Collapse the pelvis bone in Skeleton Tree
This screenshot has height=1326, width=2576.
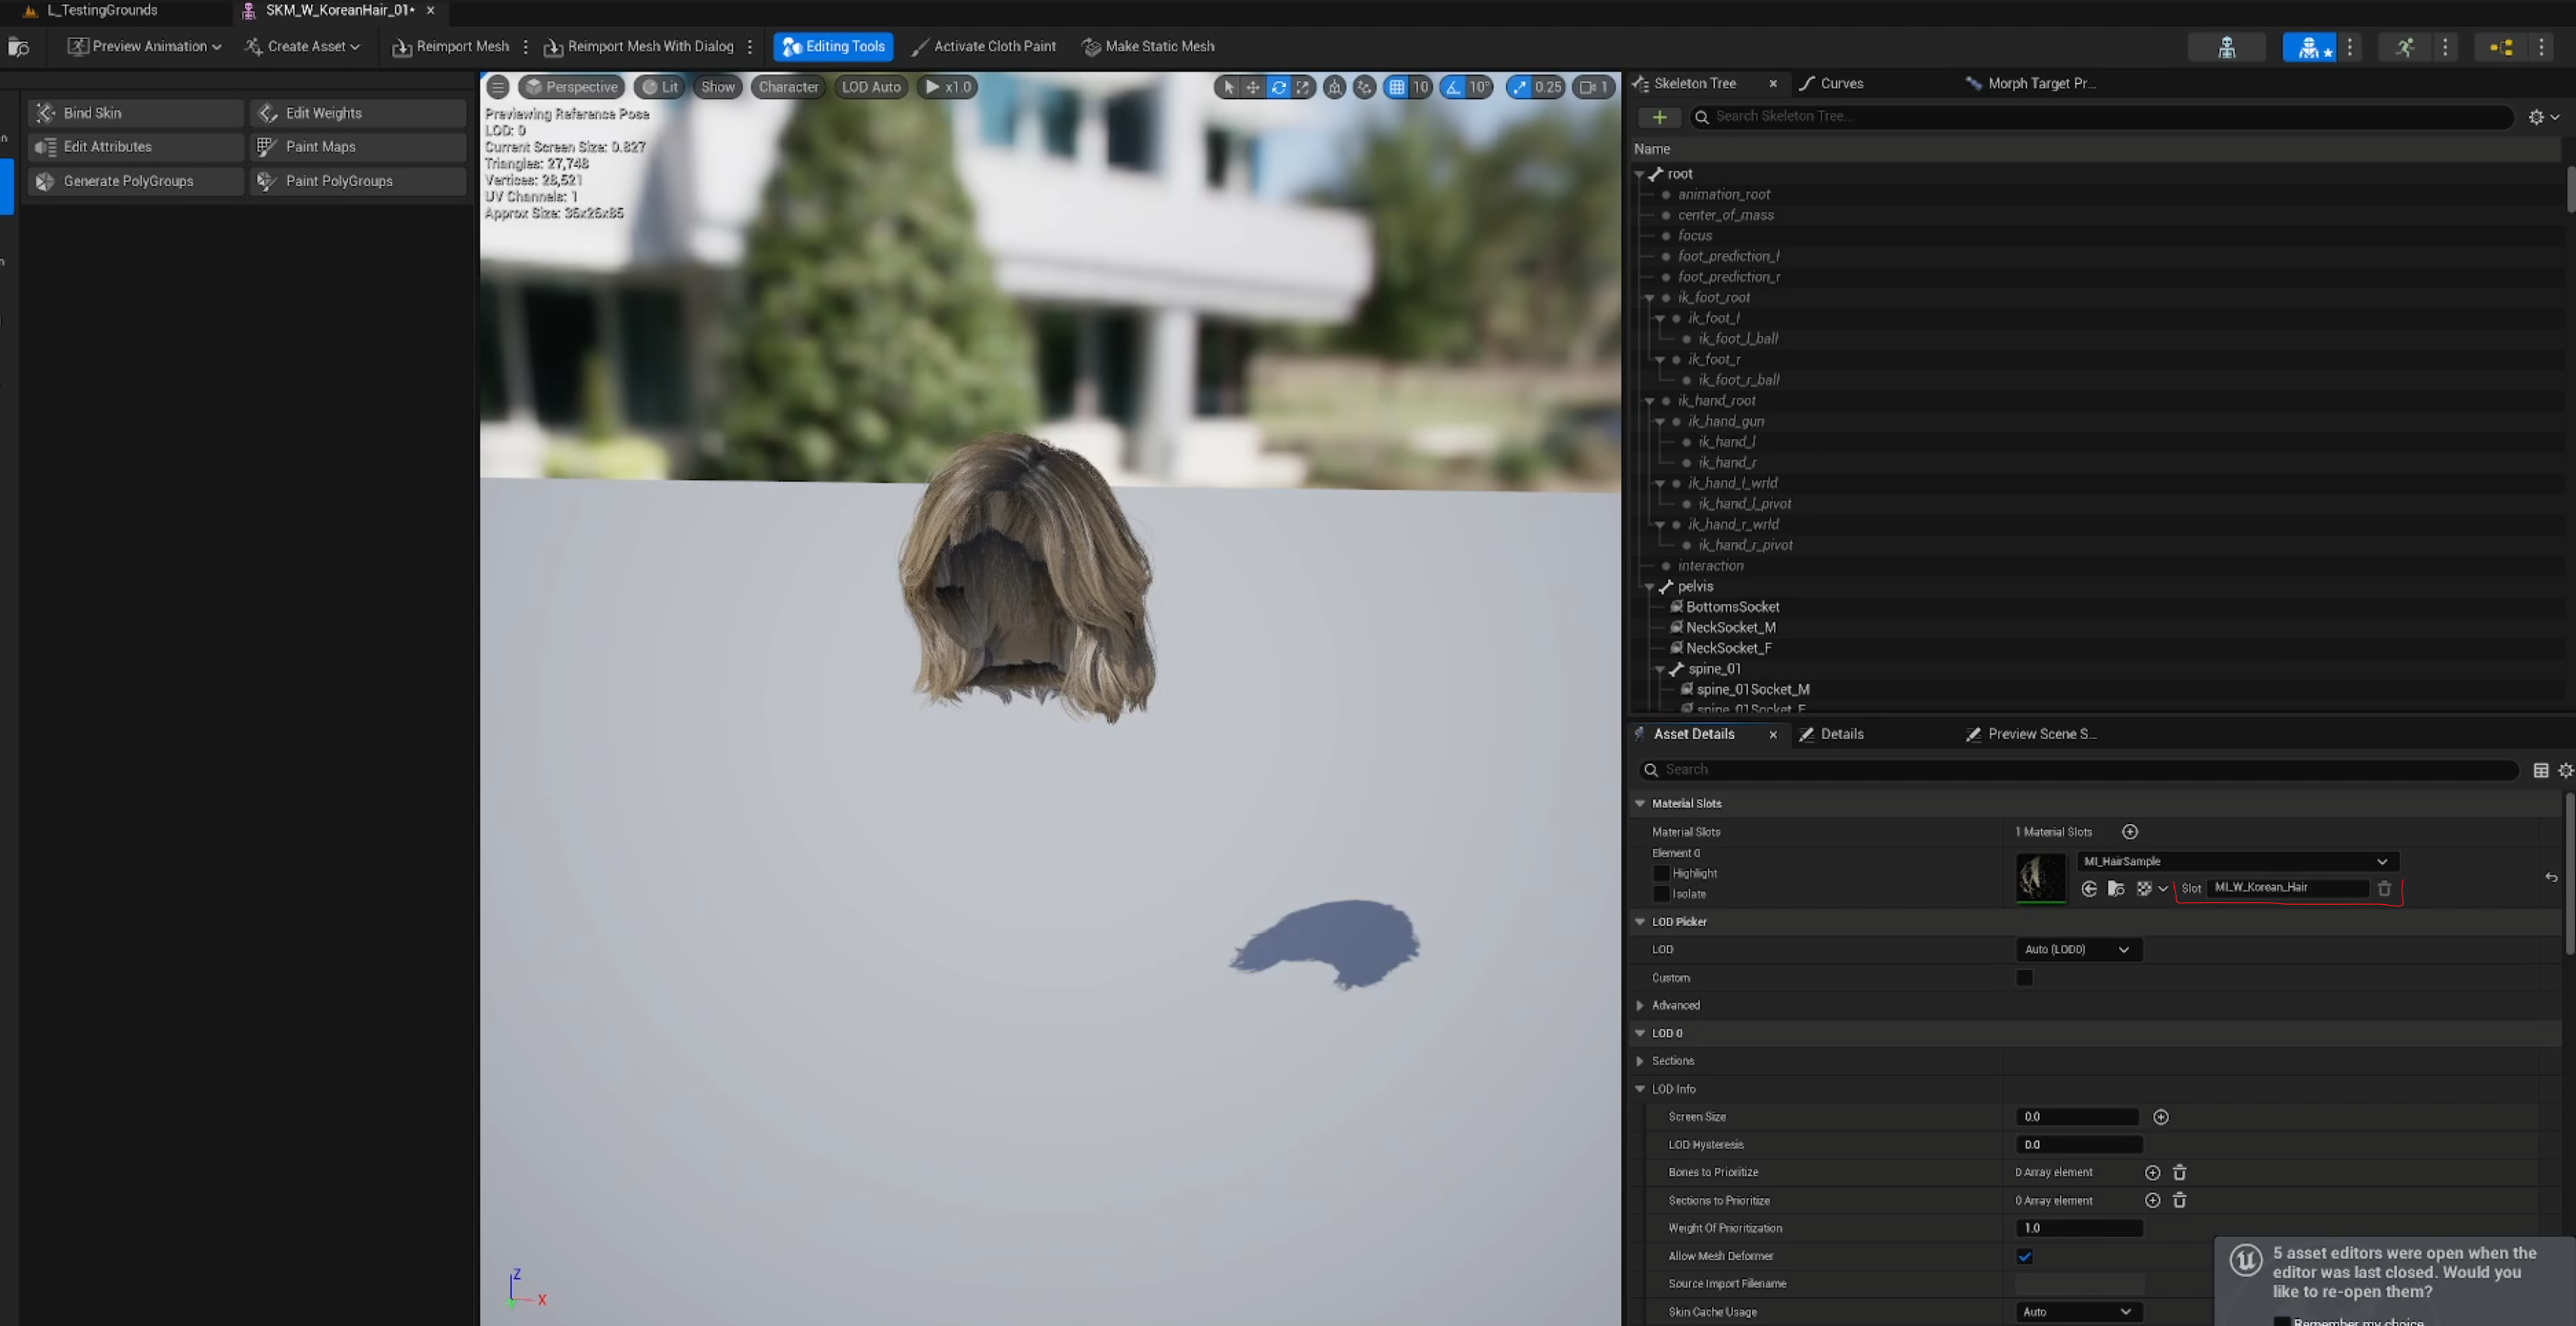pyautogui.click(x=1649, y=587)
